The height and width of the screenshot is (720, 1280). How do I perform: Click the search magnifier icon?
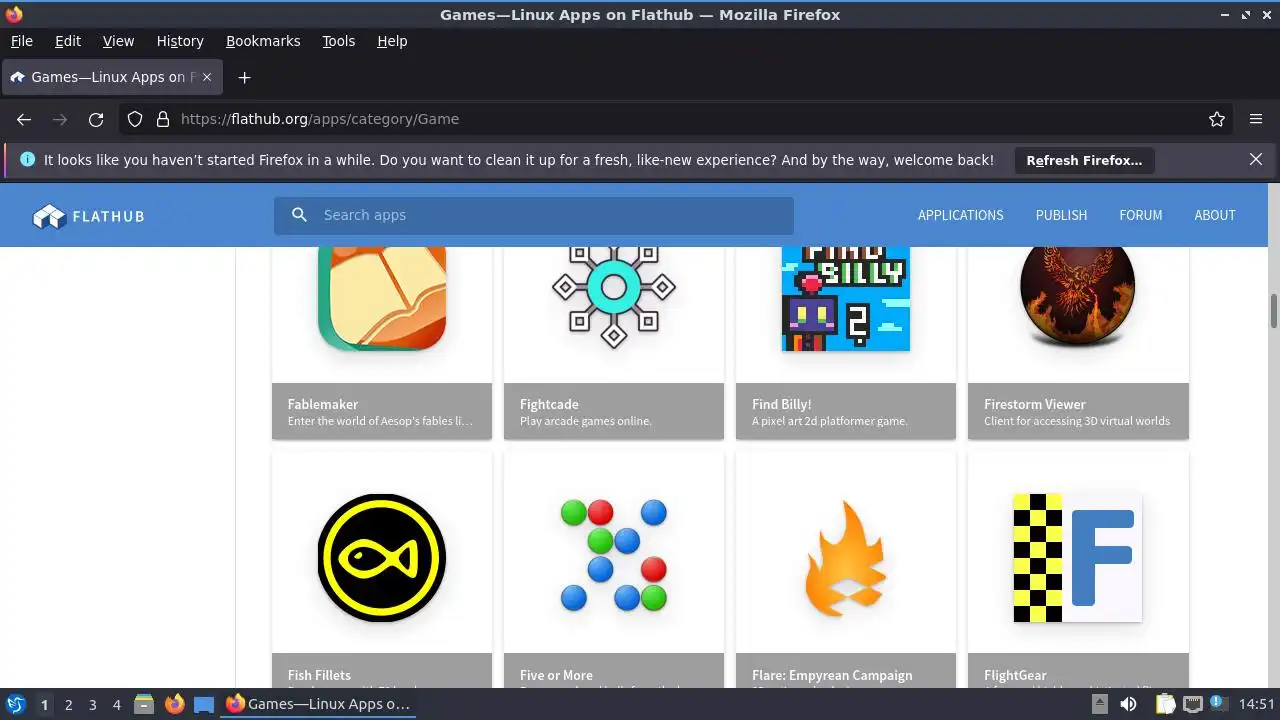tap(299, 215)
